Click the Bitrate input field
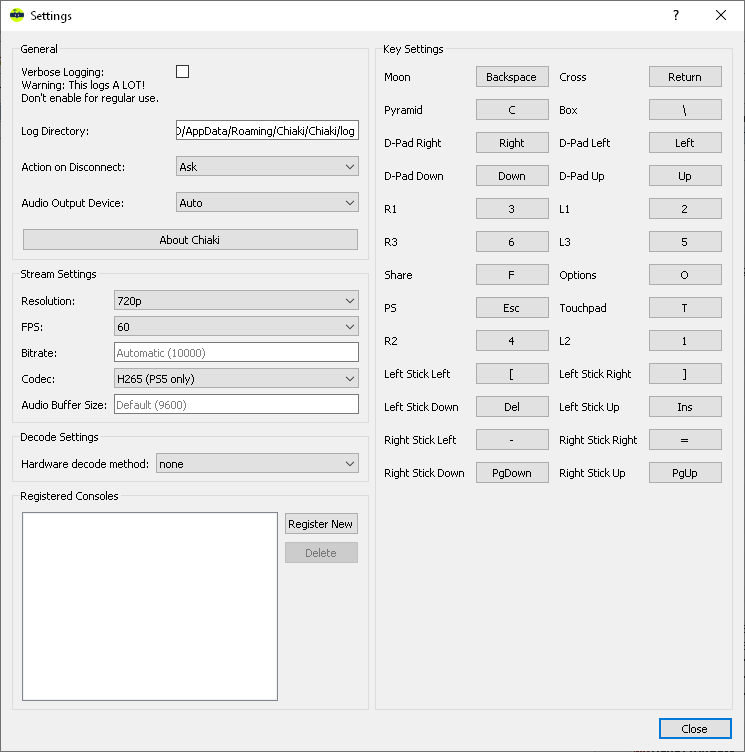The image size is (745, 752). 236,352
